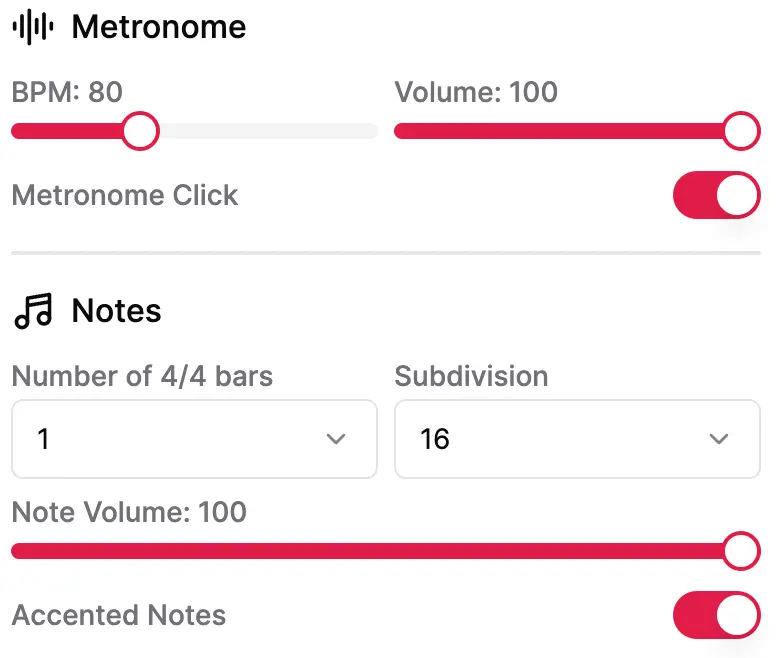Disable the Metronome Click switch
Viewport: 776px width, 658px height.
716,195
